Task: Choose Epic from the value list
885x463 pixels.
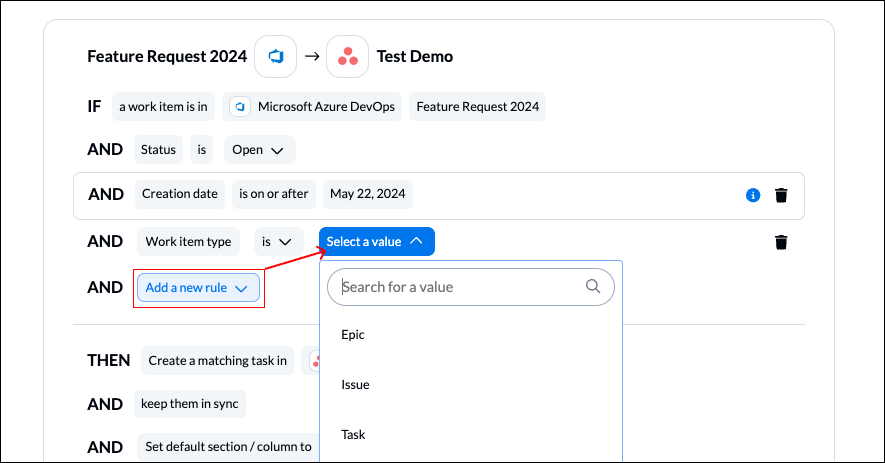Action: click(353, 335)
